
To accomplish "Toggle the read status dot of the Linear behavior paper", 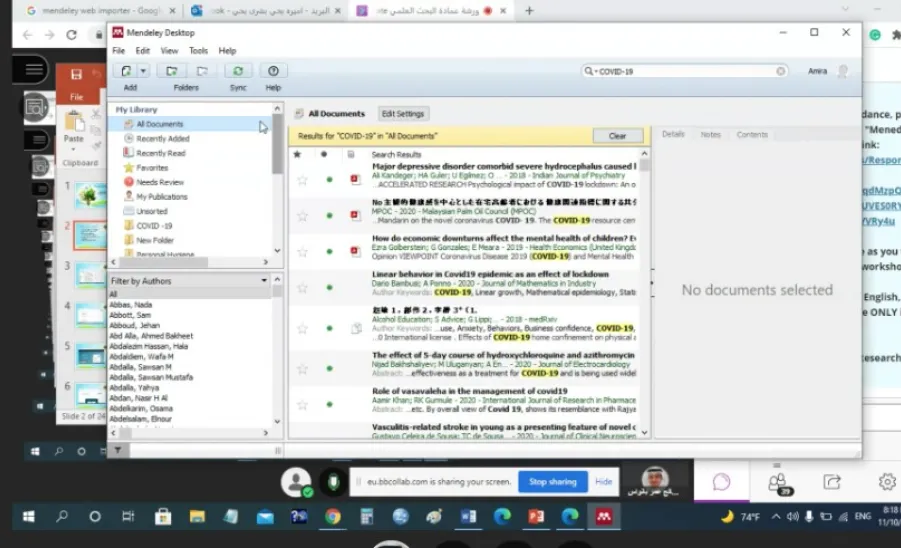I will pyautogui.click(x=329, y=287).
